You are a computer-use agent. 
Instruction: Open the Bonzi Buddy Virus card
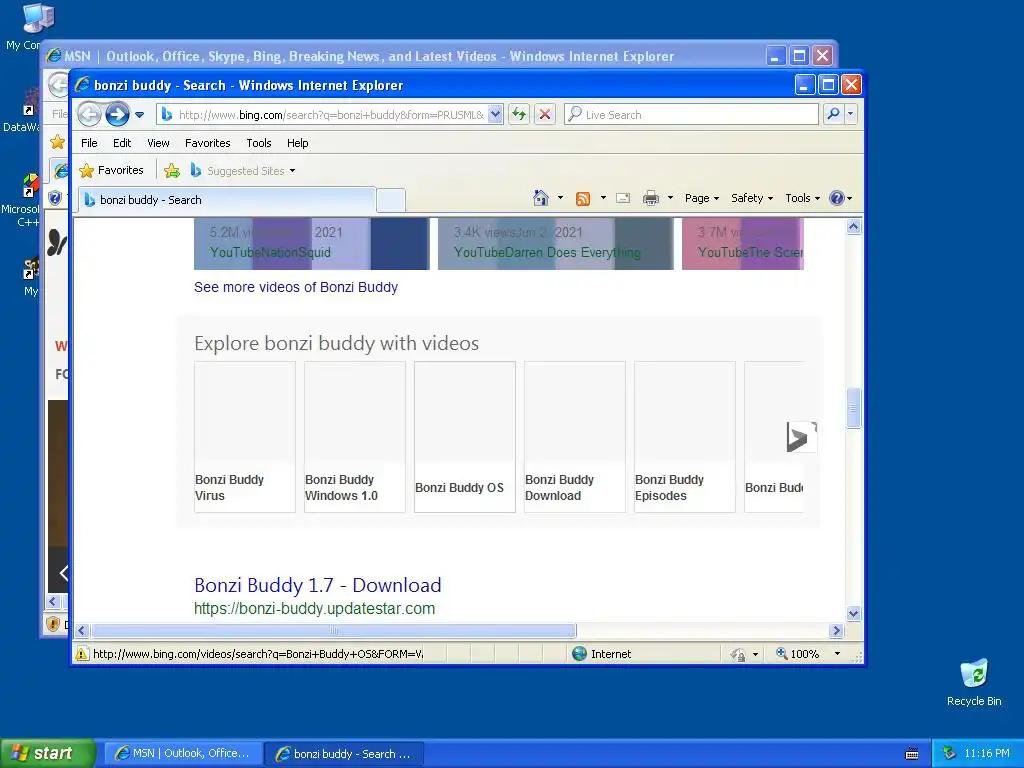coord(245,437)
